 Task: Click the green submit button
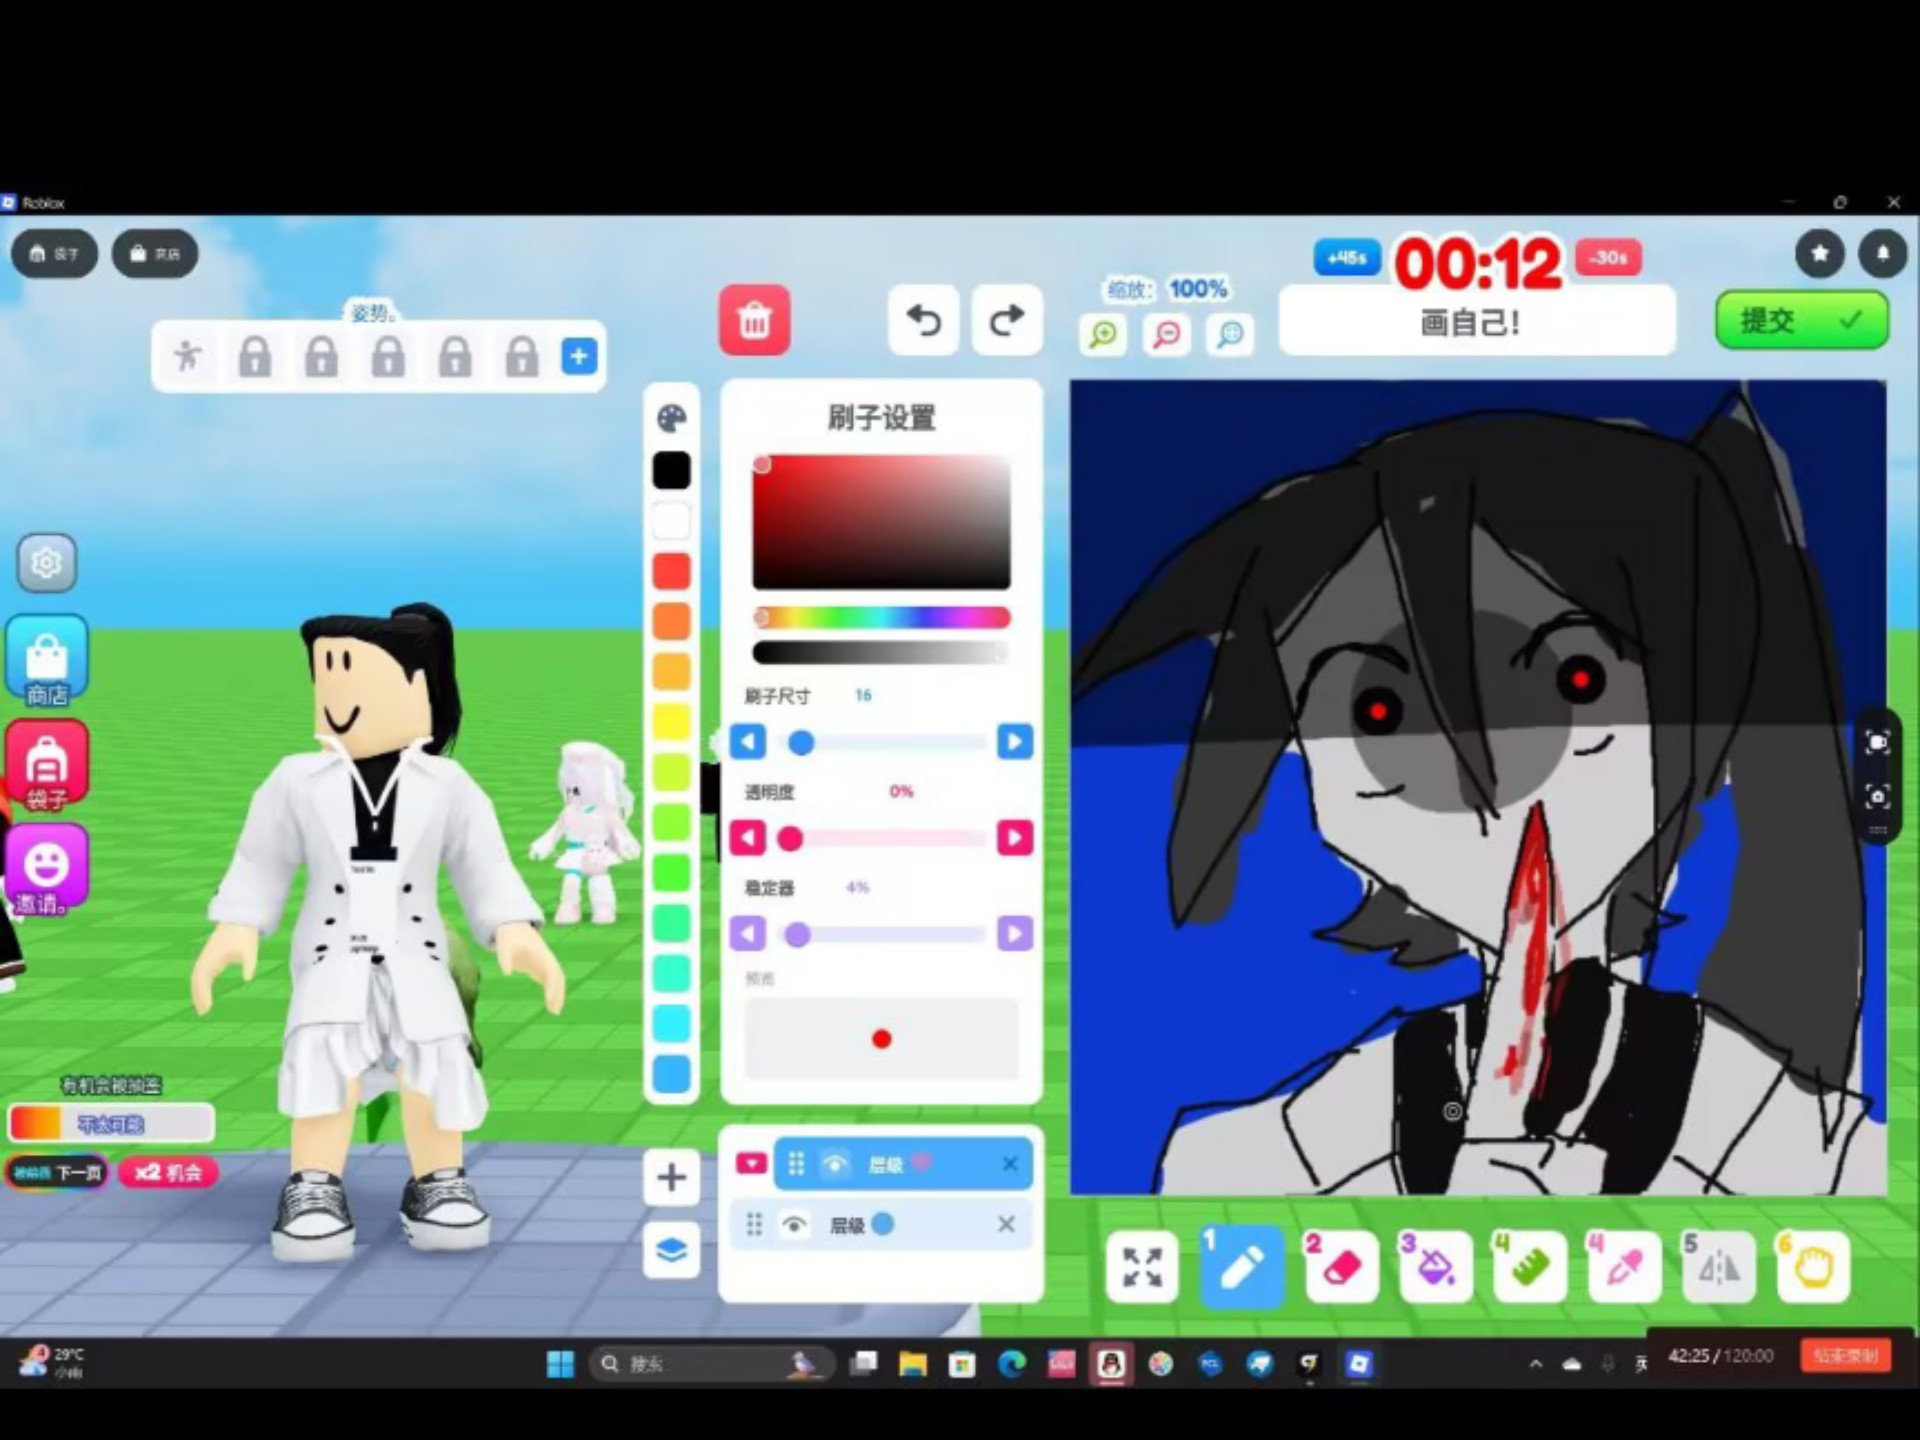pyautogui.click(x=1802, y=320)
